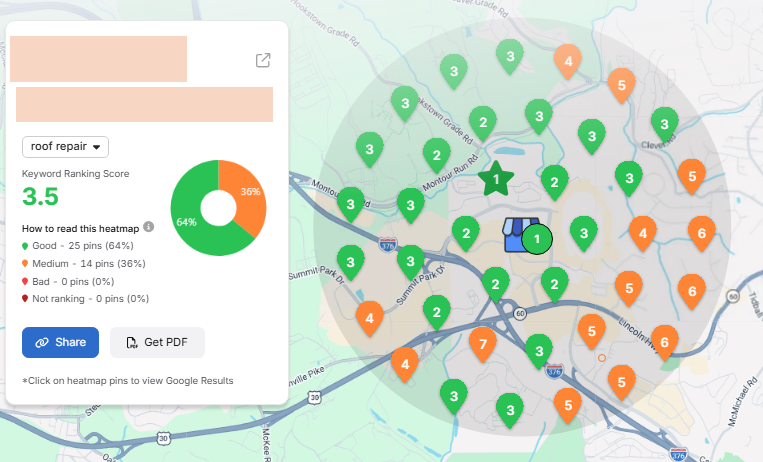763x462 pixels.
Task: Share the heatmap with the Share button
Action: [60, 342]
